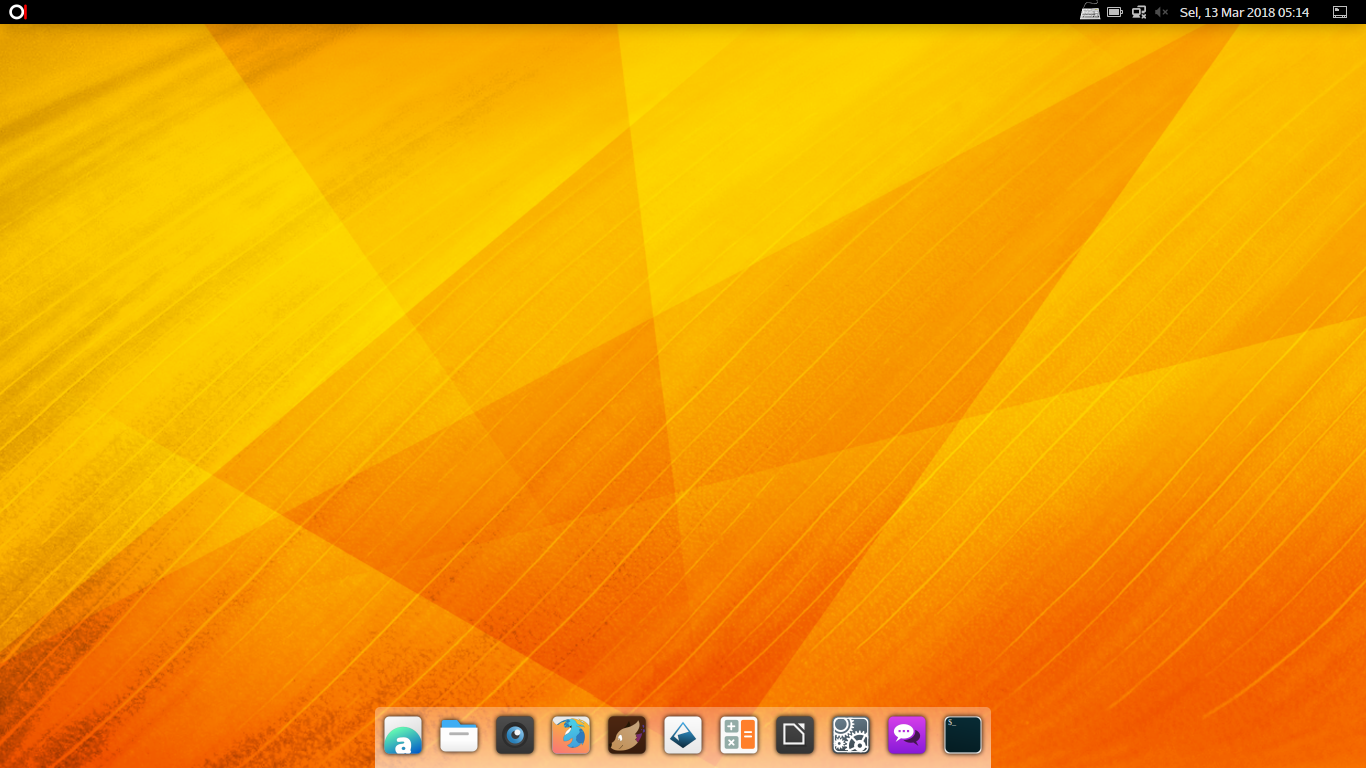
Task: Unmute using the muted volume tray icon
Action: point(1161,12)
